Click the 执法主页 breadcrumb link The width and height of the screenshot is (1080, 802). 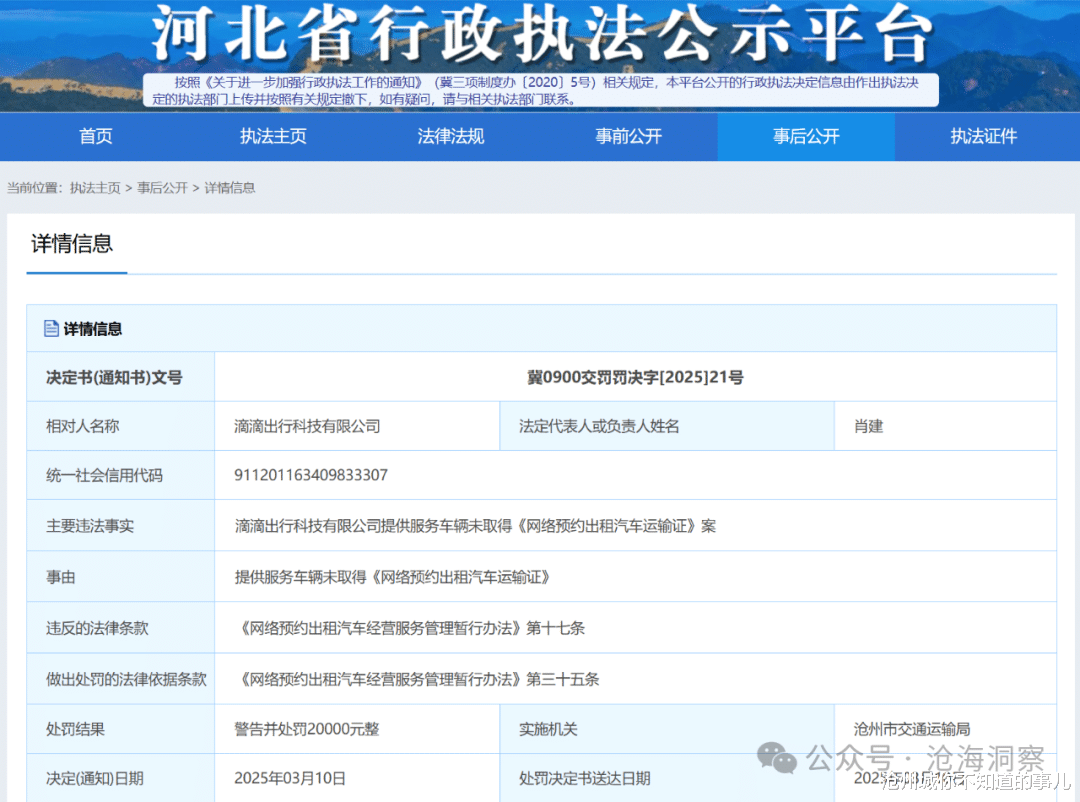[95, 188]
